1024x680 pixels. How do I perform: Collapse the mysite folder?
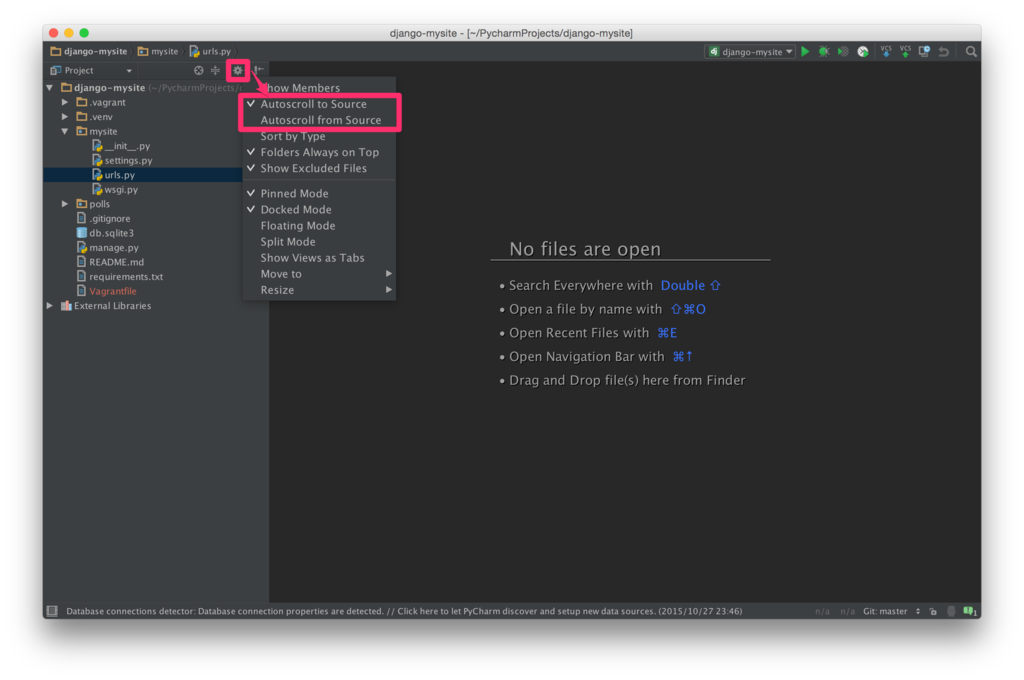click(65, 131)
